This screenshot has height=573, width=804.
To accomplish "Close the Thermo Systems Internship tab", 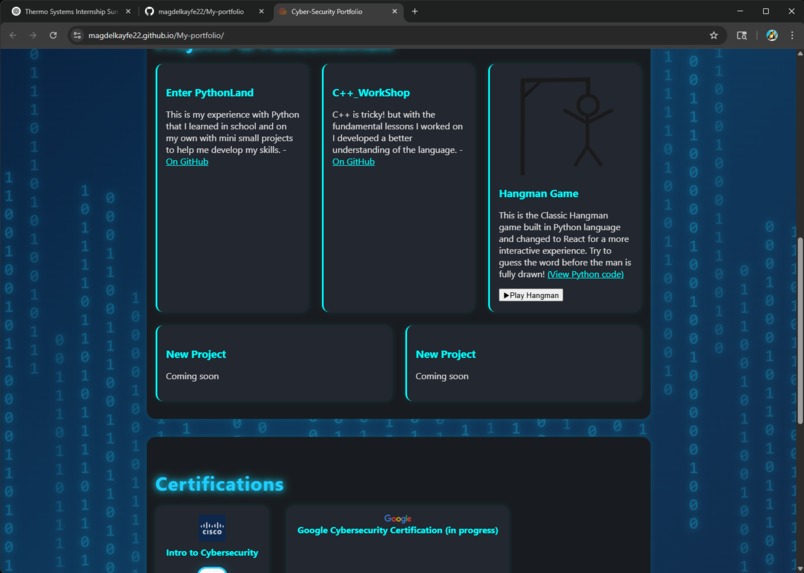I will (128, 11).
